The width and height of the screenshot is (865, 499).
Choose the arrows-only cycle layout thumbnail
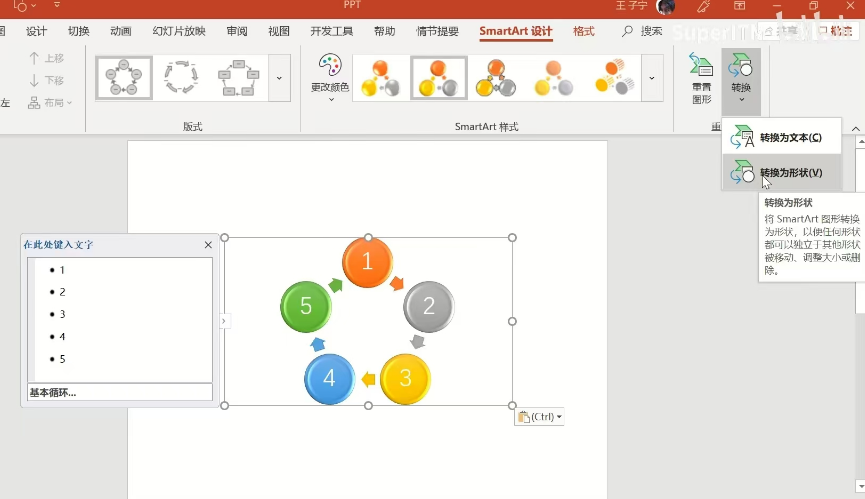point(181,78)
